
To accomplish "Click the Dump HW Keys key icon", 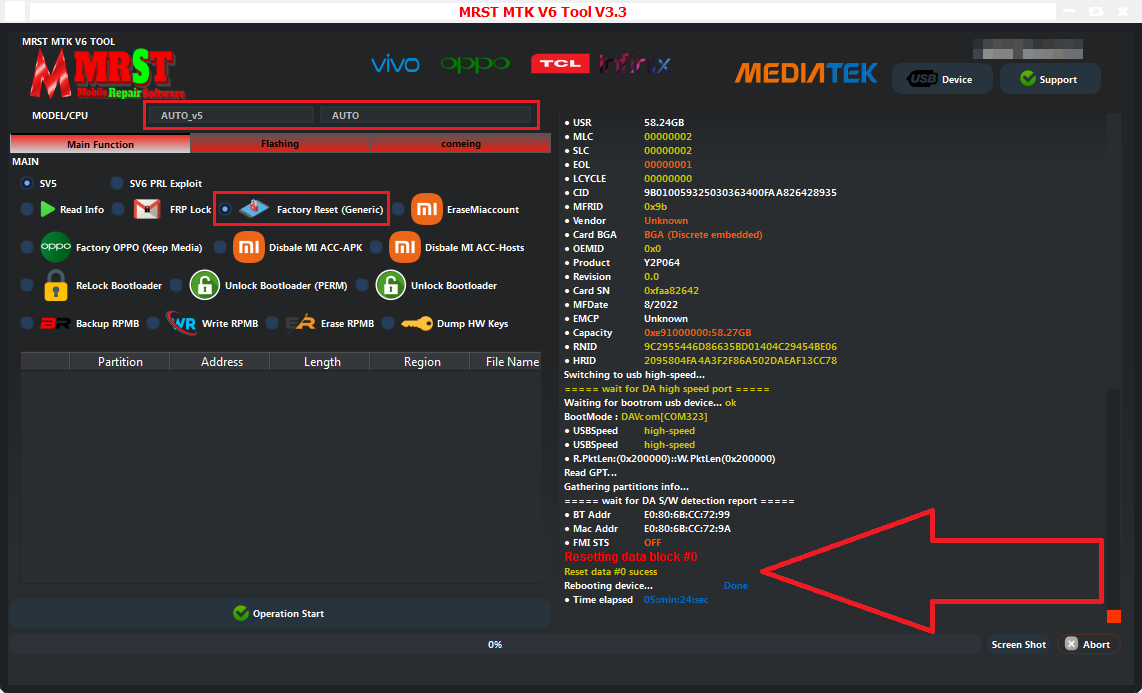I will click(417, 323).
